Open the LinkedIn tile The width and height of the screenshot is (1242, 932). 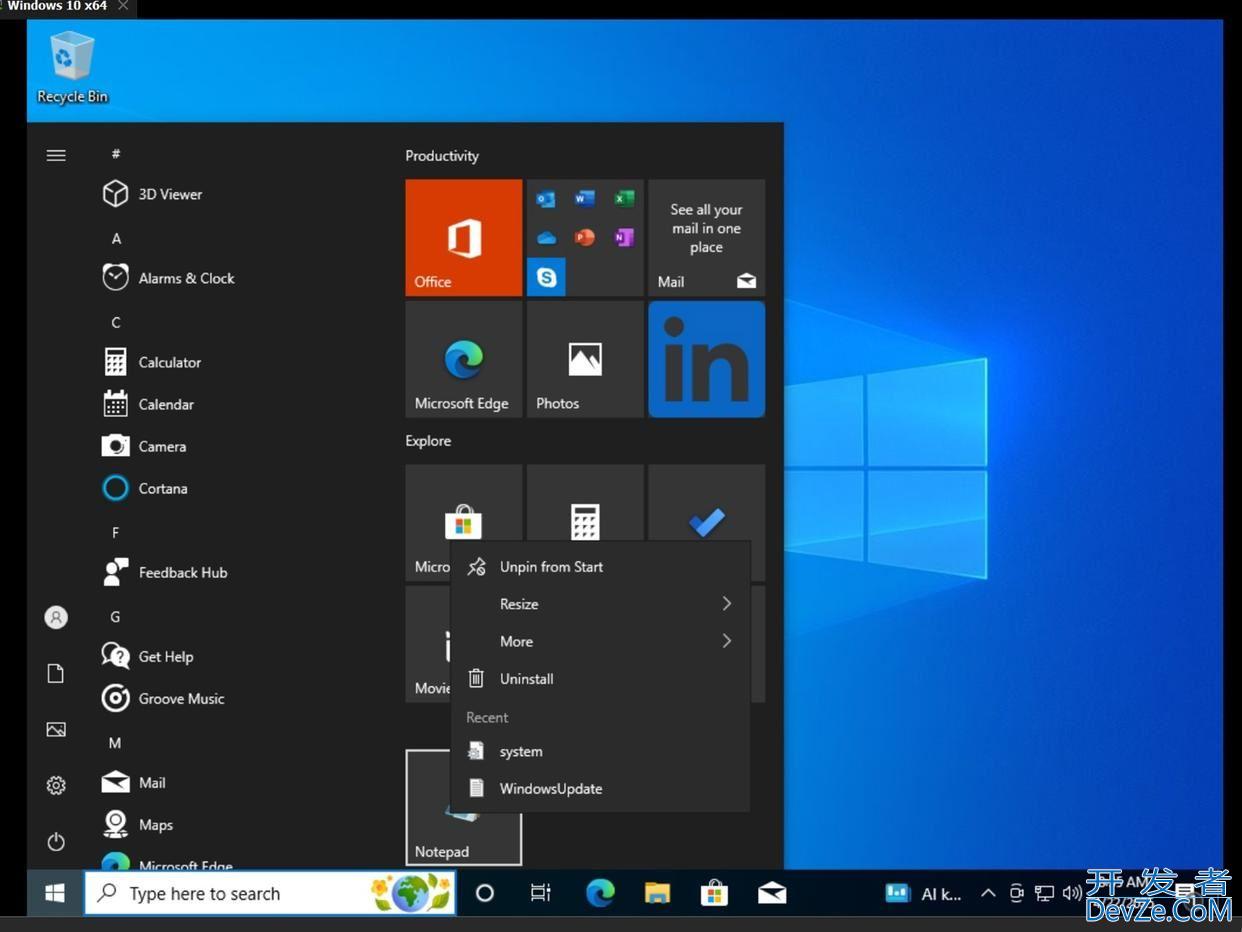(x=706, y=359)
